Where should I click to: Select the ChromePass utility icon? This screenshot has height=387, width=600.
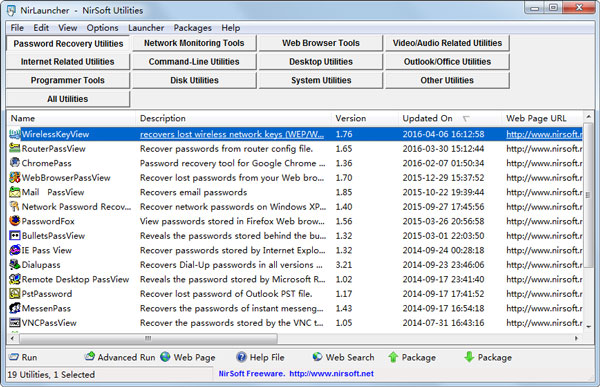pyautogui.click(x=15, y=163)
